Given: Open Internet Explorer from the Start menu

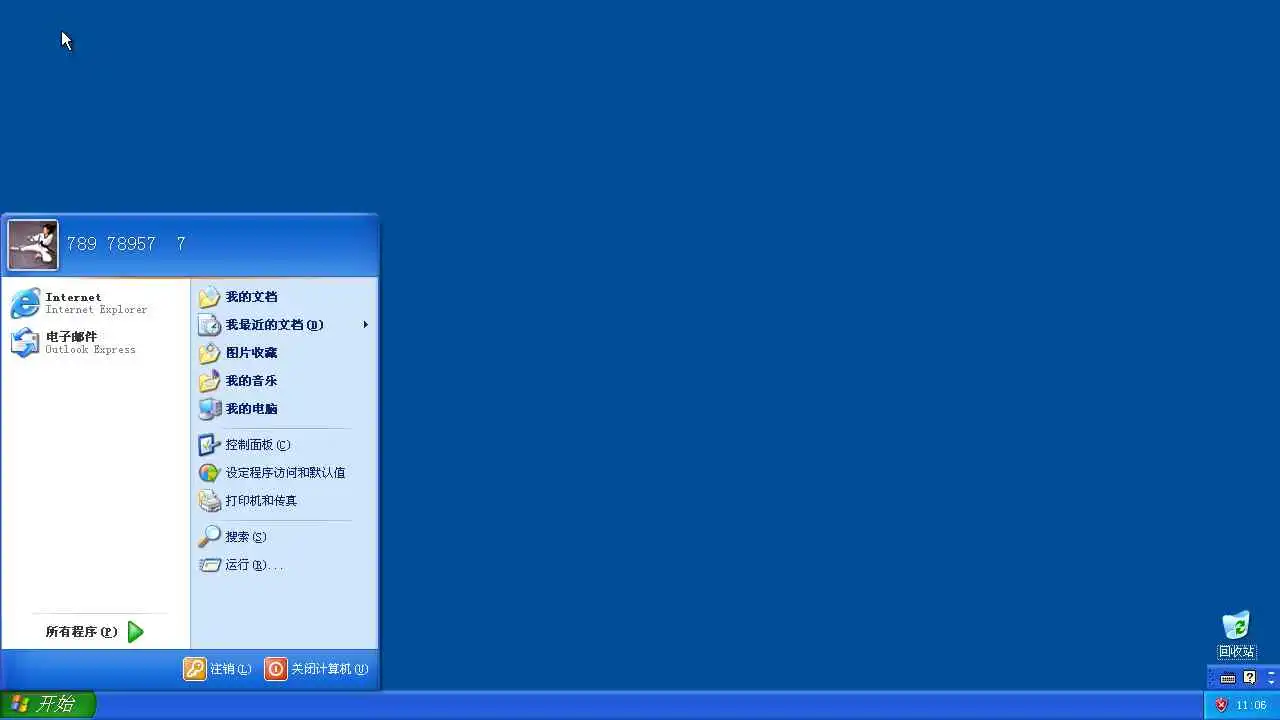Looking at the screenshot, I should [96, 303].
